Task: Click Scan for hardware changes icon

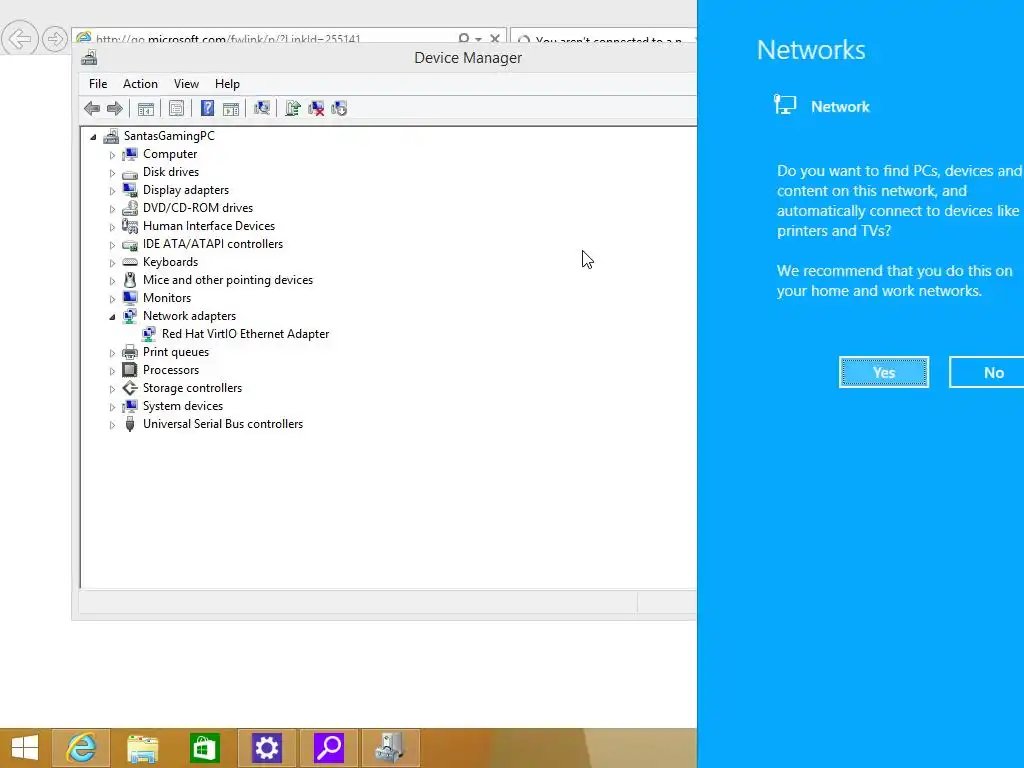Action: coord(262,108)
